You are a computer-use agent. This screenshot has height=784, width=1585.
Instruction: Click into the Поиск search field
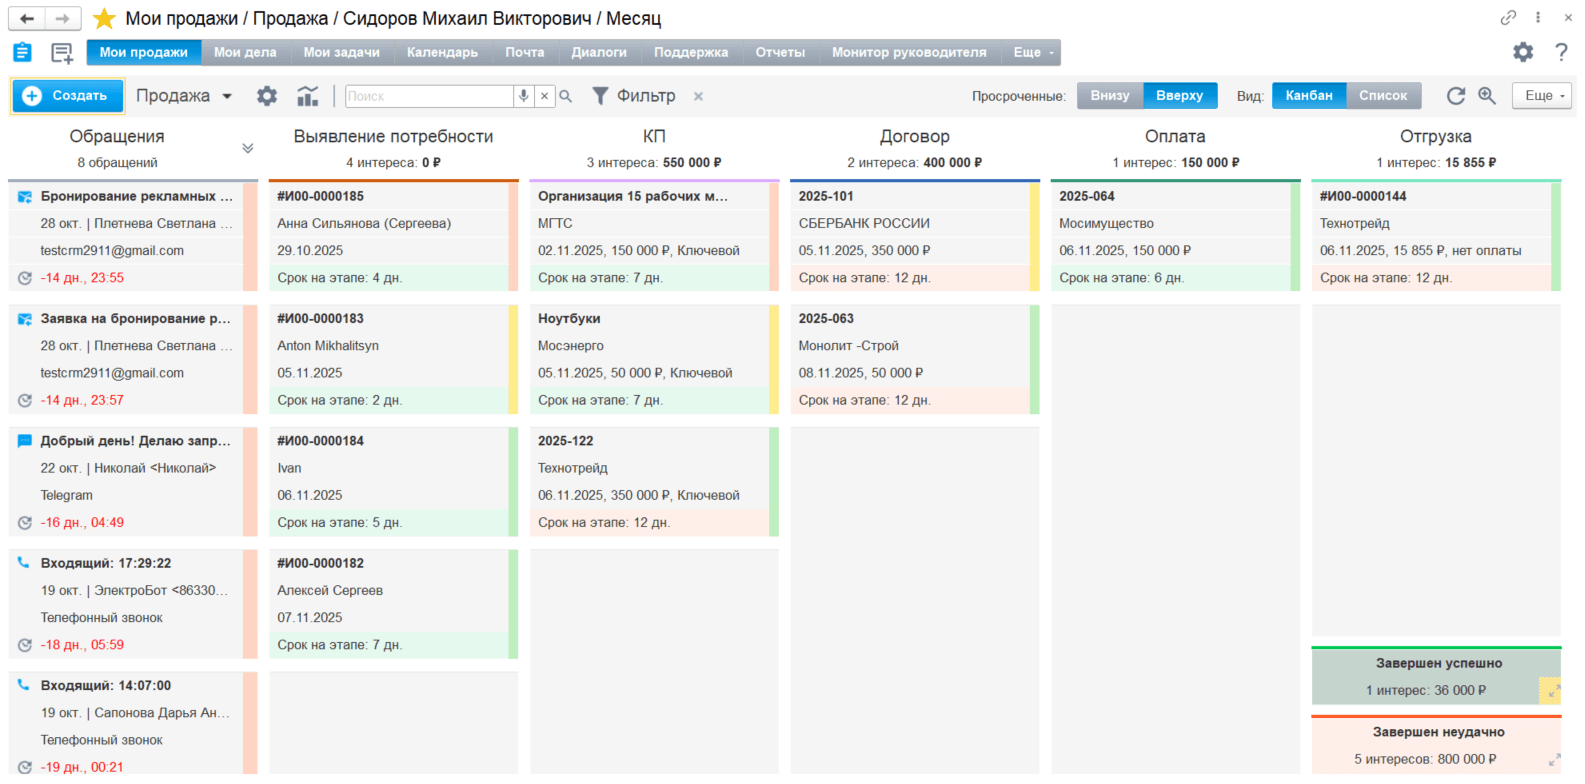(x=429, y=96)
